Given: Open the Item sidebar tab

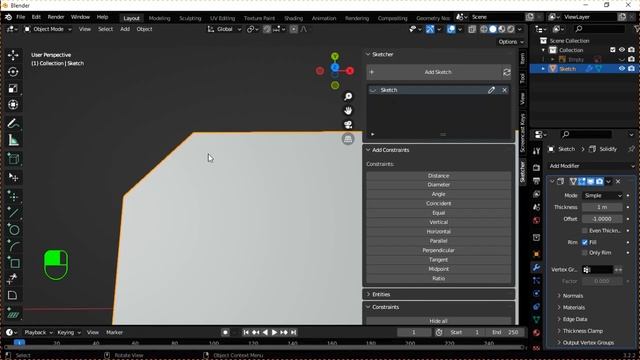Looking at the screenshot, I should pos(522,58).
